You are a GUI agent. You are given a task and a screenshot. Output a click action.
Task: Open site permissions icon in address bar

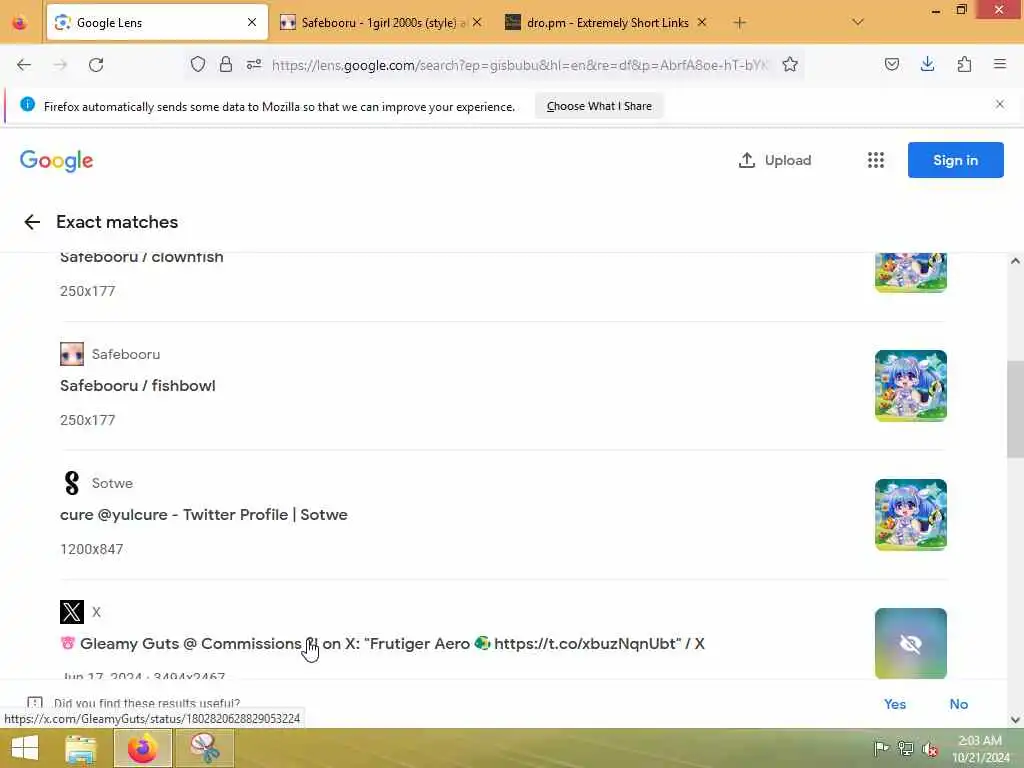click(254, 64)
